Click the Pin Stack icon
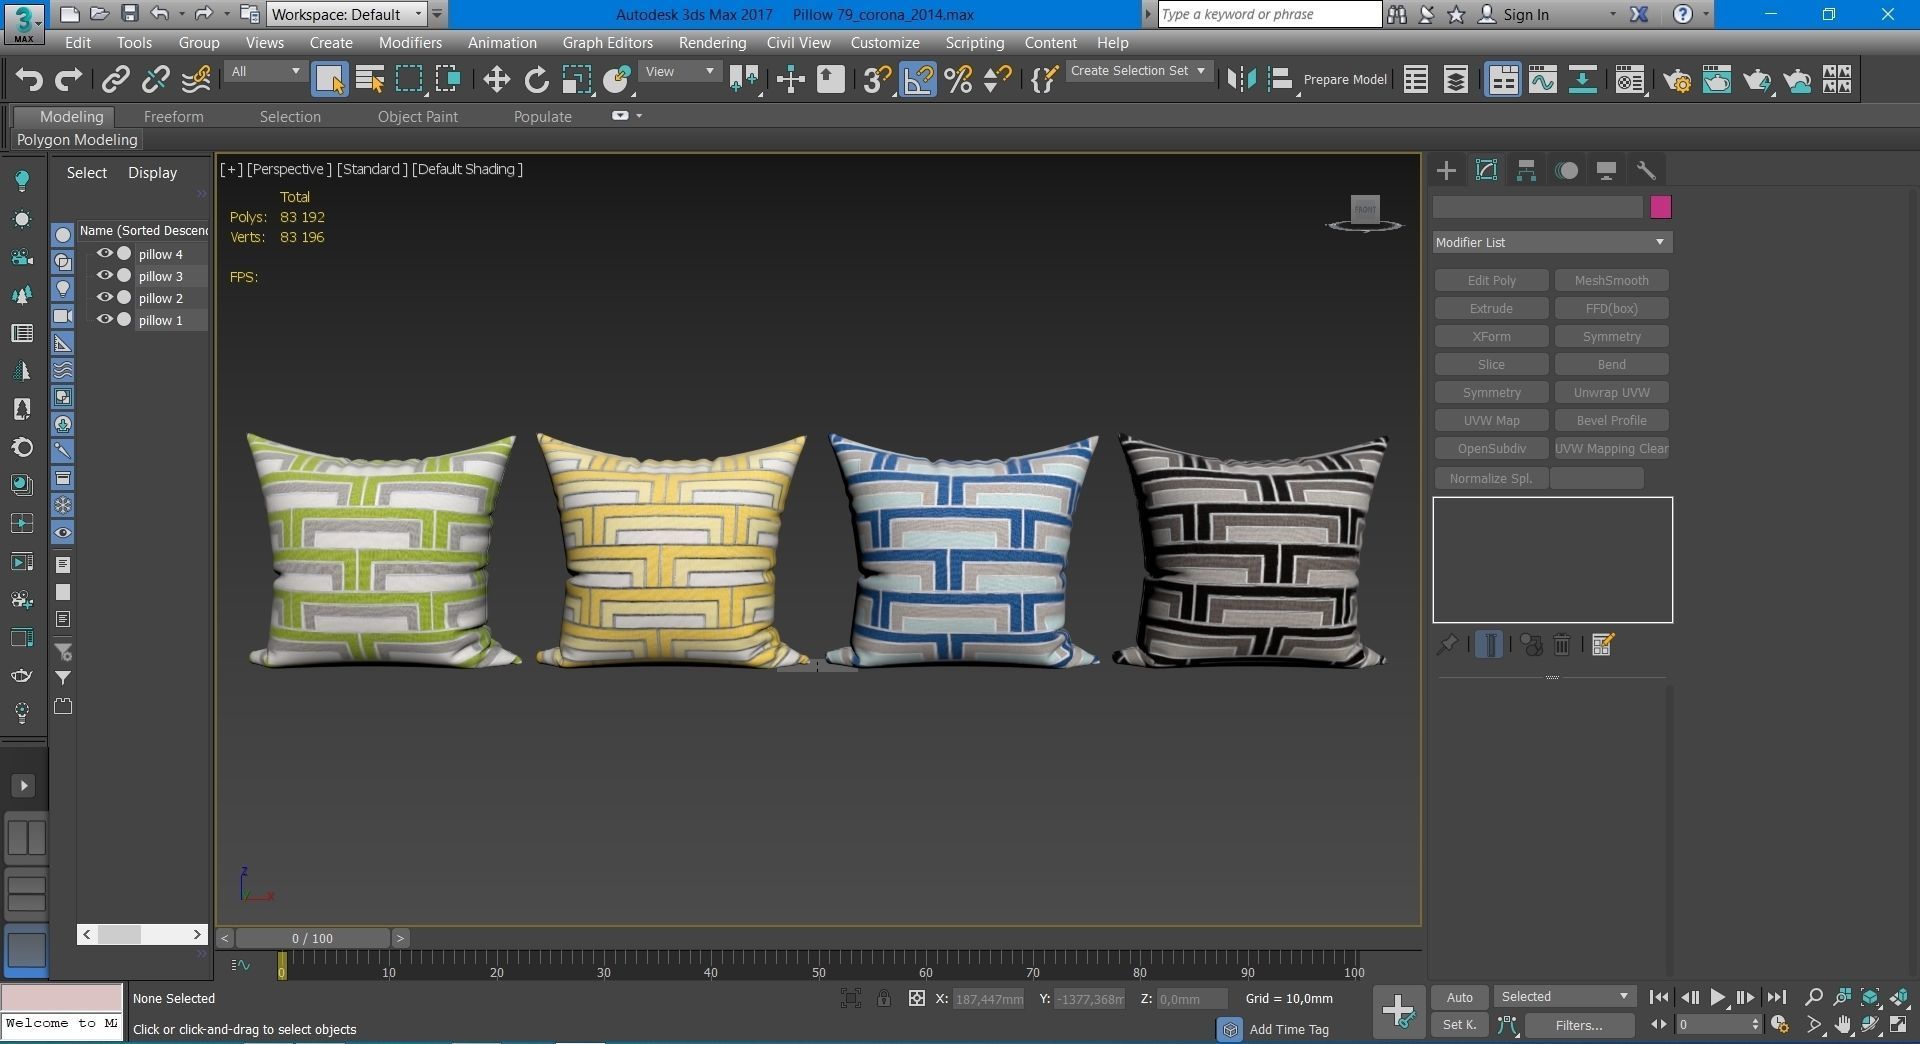The width and height of the screenshot is (1920, 1044). [1446, 645]
